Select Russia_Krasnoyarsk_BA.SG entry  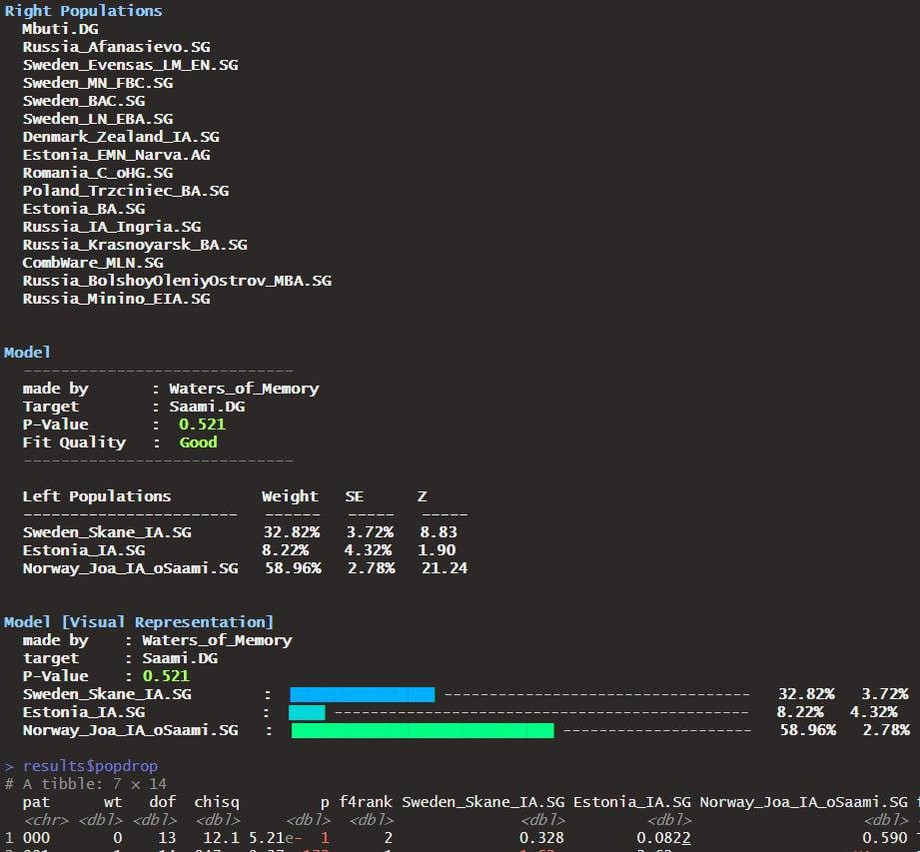pos(135,245)
